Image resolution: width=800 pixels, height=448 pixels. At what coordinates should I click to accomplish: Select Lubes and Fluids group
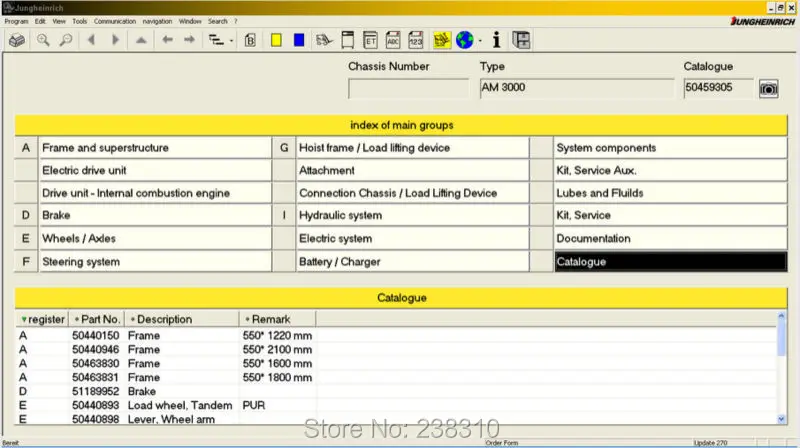pyautogui.click(x=670, y=193)
